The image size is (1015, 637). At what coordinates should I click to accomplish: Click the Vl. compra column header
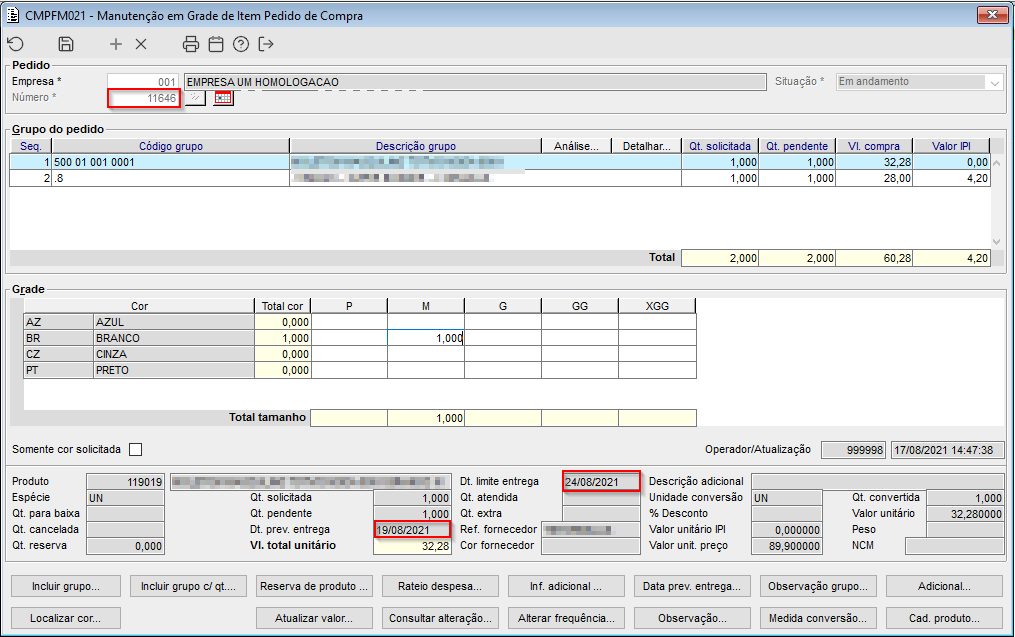[x=874, y=146]
